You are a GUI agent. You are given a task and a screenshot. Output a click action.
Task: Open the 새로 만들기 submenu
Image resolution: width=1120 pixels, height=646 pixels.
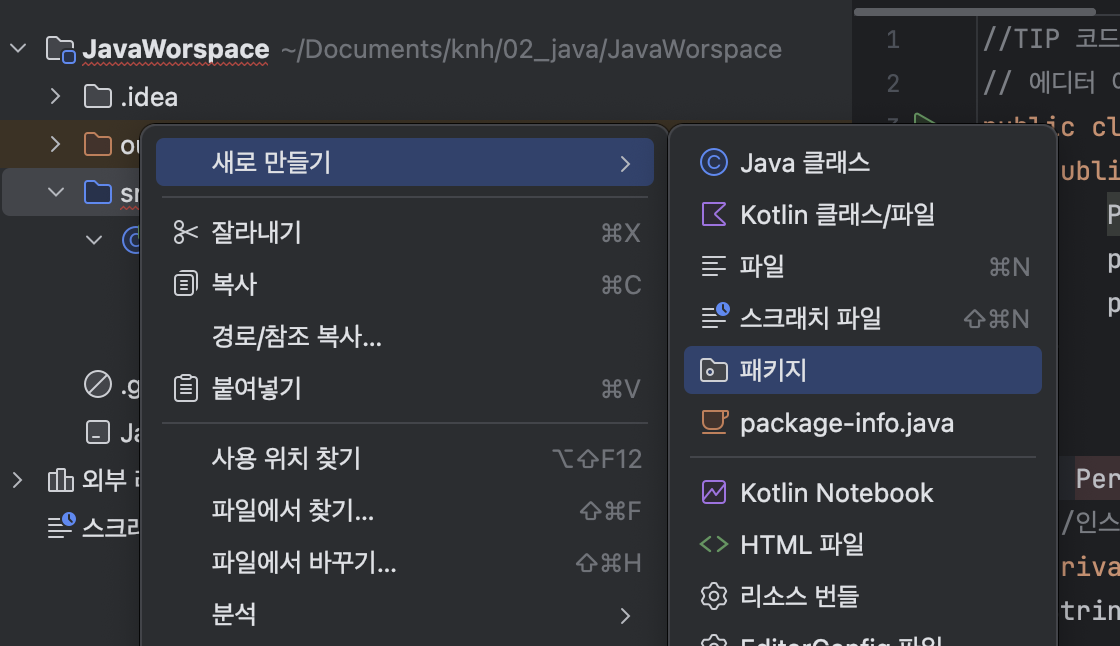(404, 162)
